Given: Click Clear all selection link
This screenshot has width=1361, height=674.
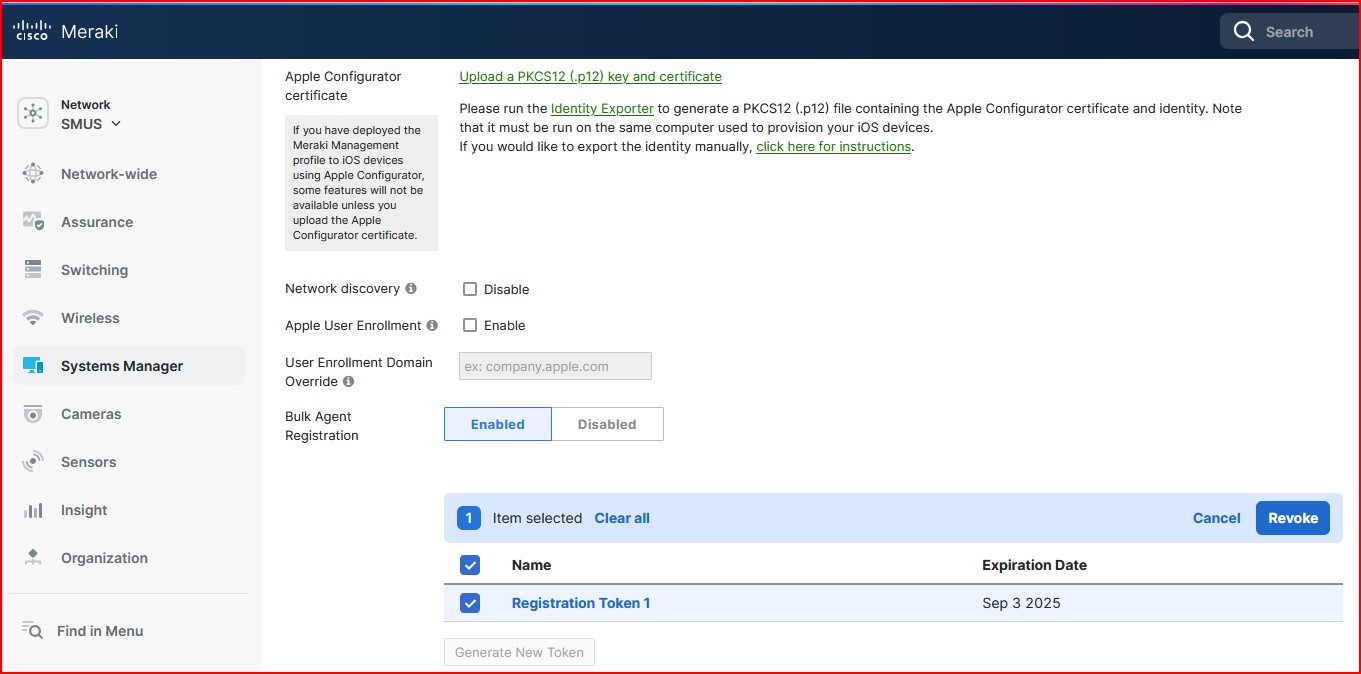Looking at the screenshot, I should 622,518.
